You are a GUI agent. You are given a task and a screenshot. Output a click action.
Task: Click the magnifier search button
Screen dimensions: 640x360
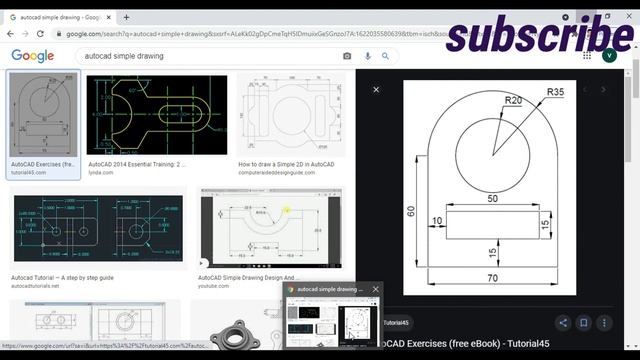point(385,56)
